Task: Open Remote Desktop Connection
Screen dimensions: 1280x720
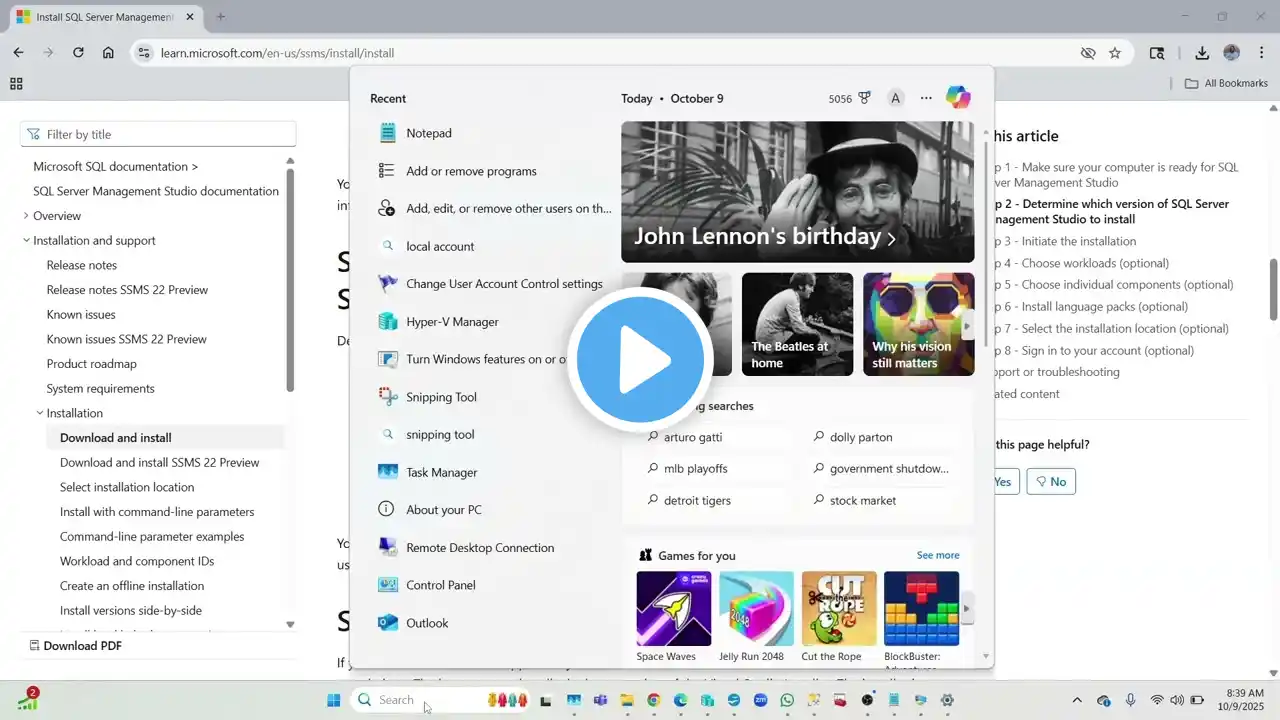Action: point(479,548)
